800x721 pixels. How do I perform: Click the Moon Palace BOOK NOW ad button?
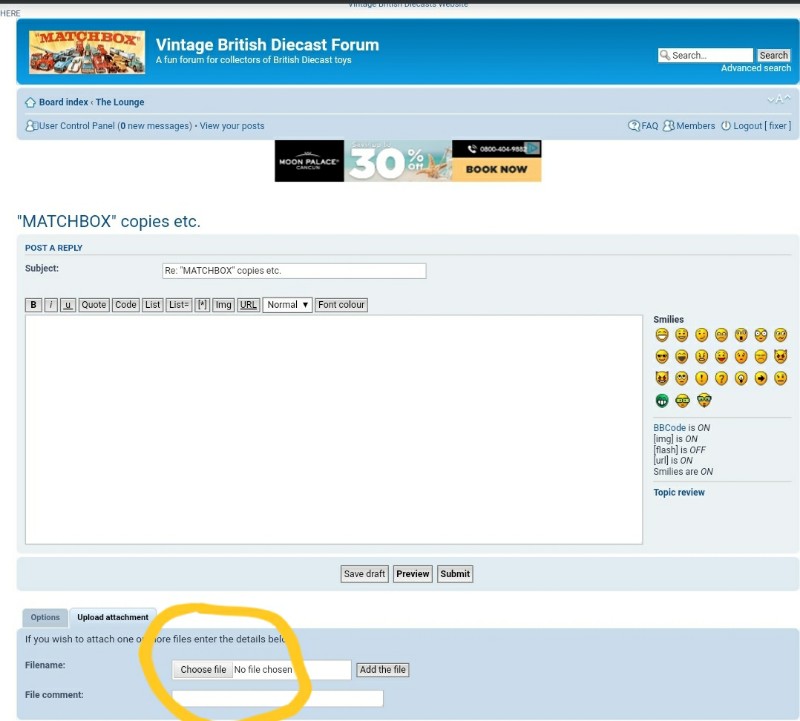click(x=496, y=169)
